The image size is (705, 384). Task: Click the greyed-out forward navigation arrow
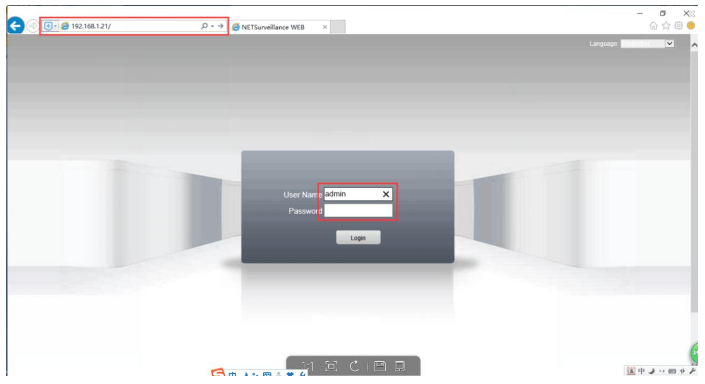tap(32, 26)
